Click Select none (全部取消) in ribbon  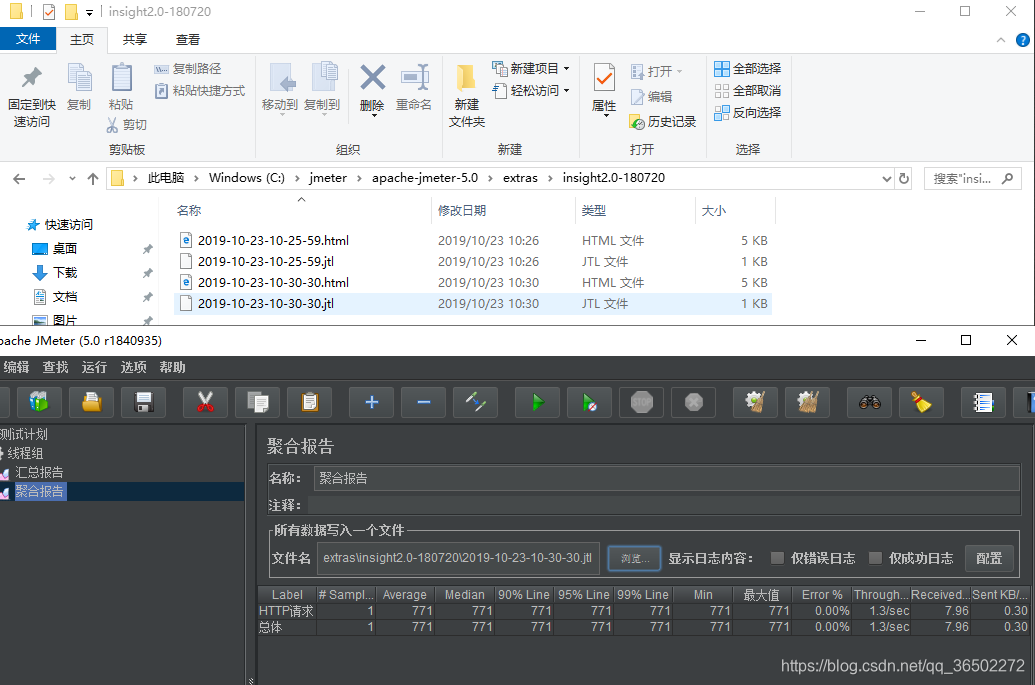(748, 90)
